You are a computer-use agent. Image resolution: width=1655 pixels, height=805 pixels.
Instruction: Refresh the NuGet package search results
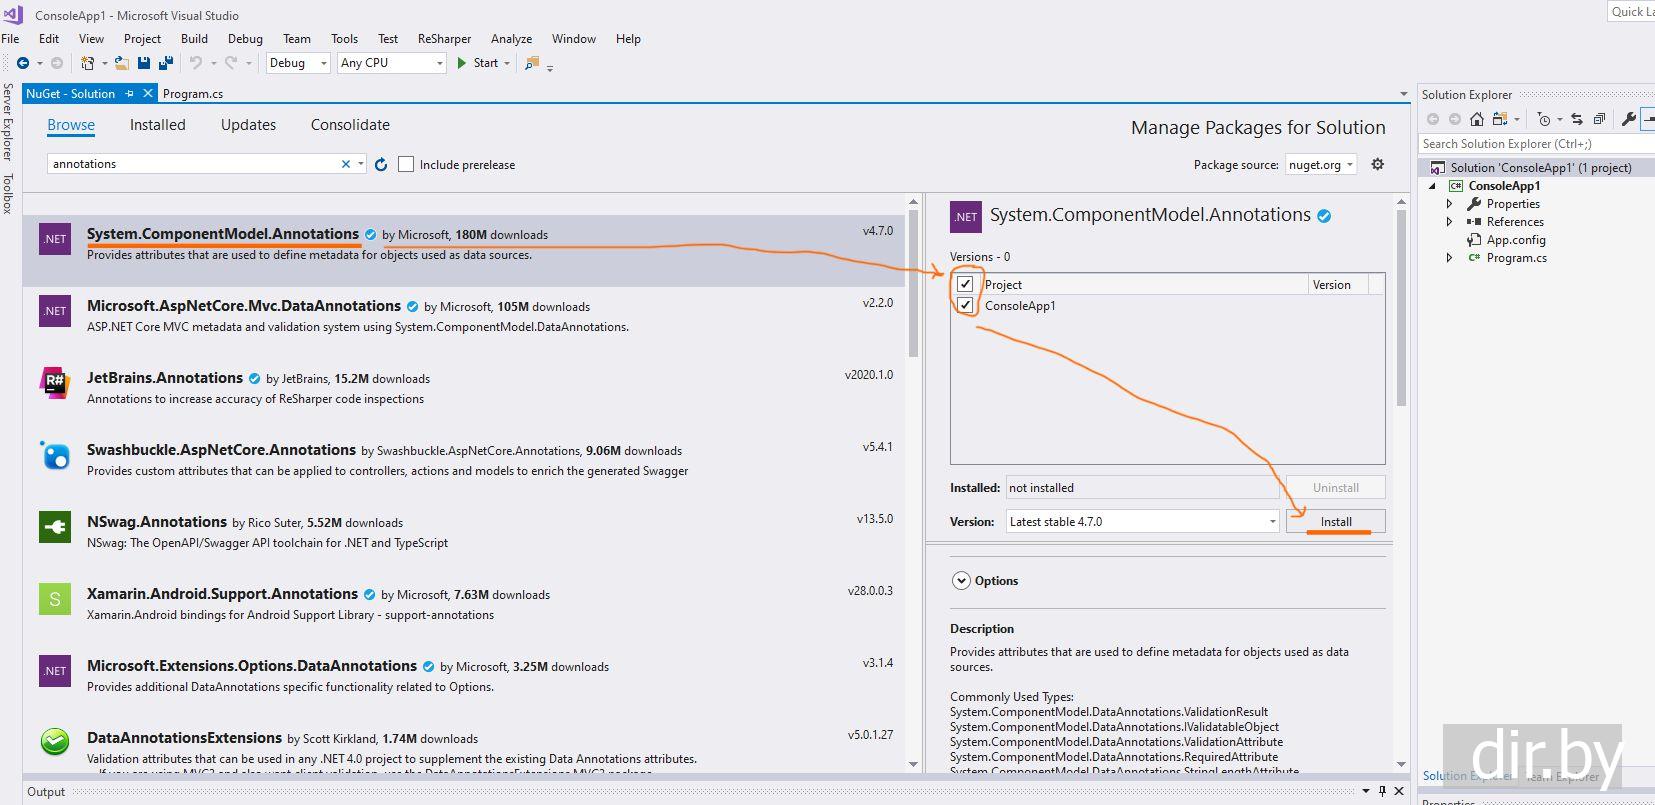[x=381, y=164]
